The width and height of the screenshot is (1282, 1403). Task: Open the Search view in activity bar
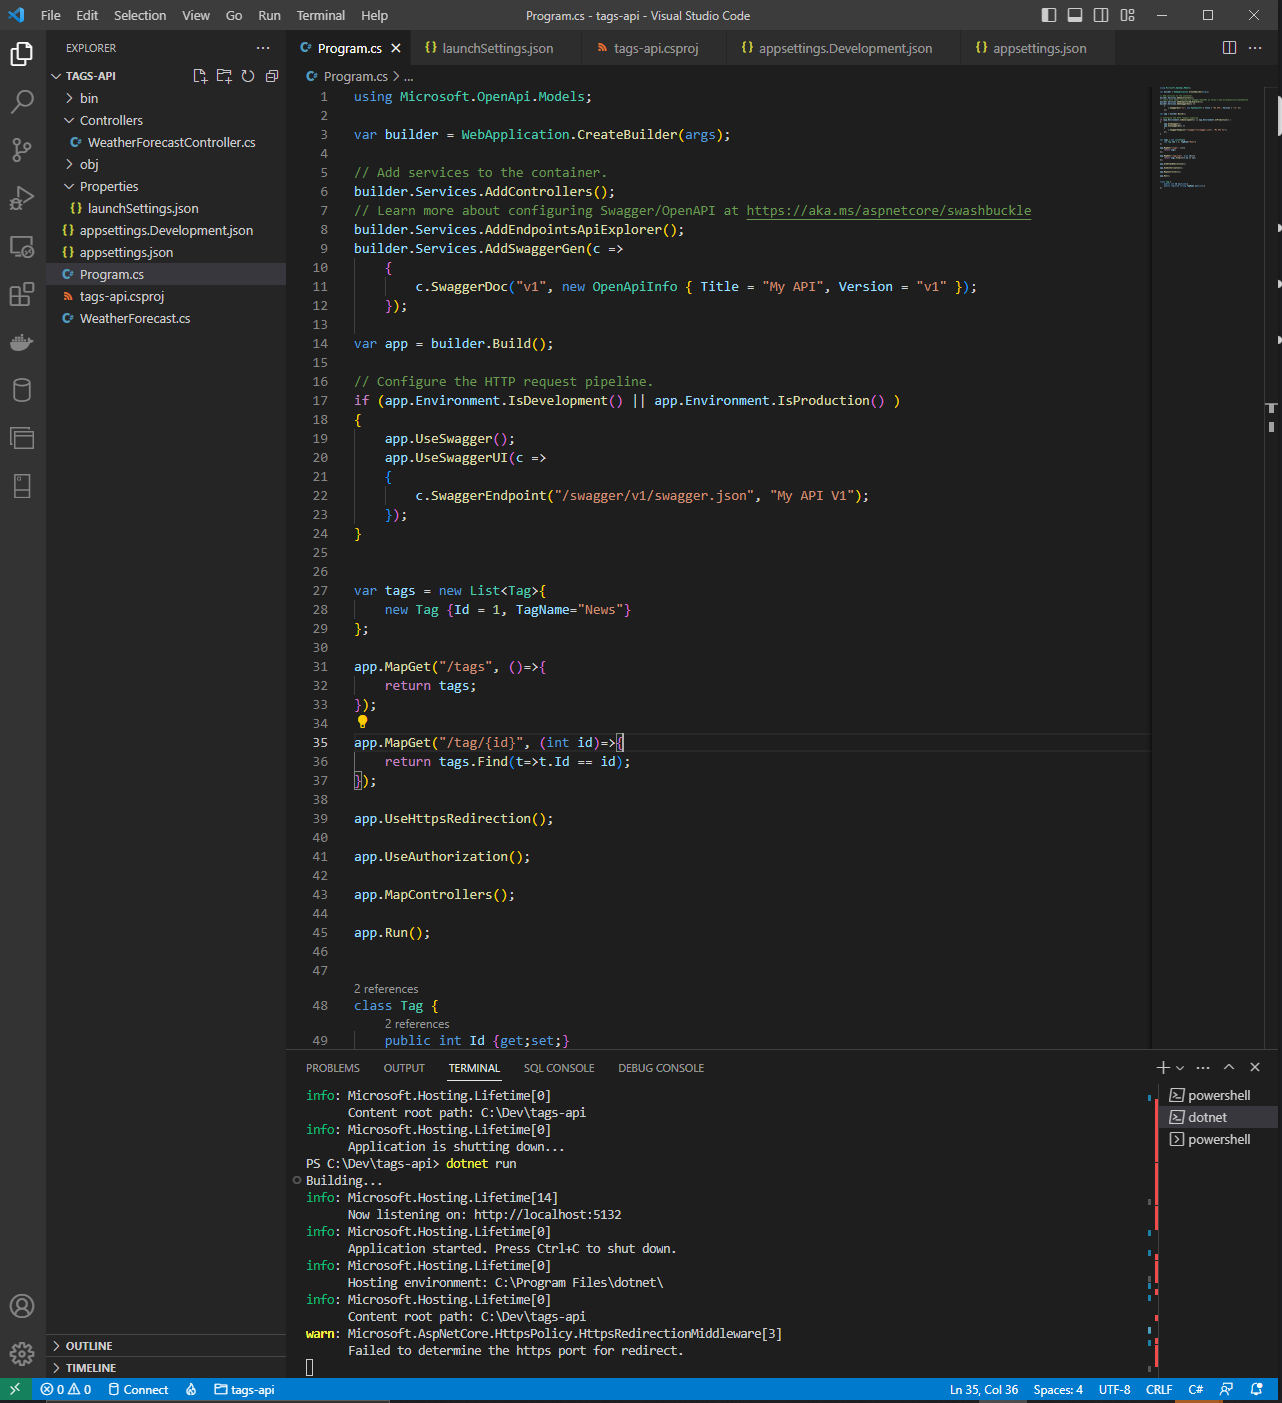(x=22, y=102)
